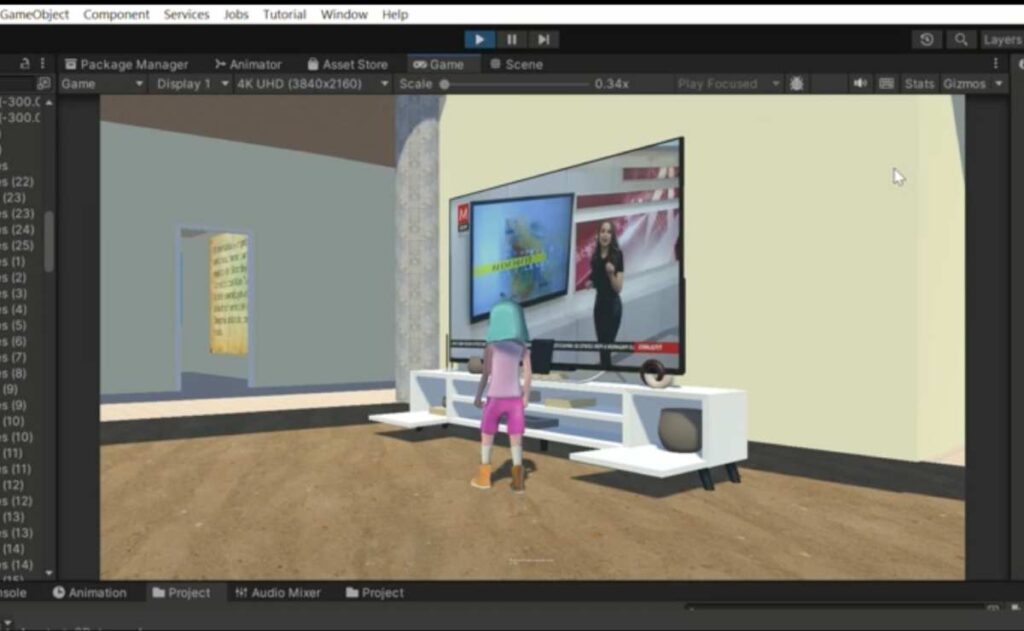Open the Play Focused dropdown
Screen dimensions: 1024x631
click(x=728, y=84)
